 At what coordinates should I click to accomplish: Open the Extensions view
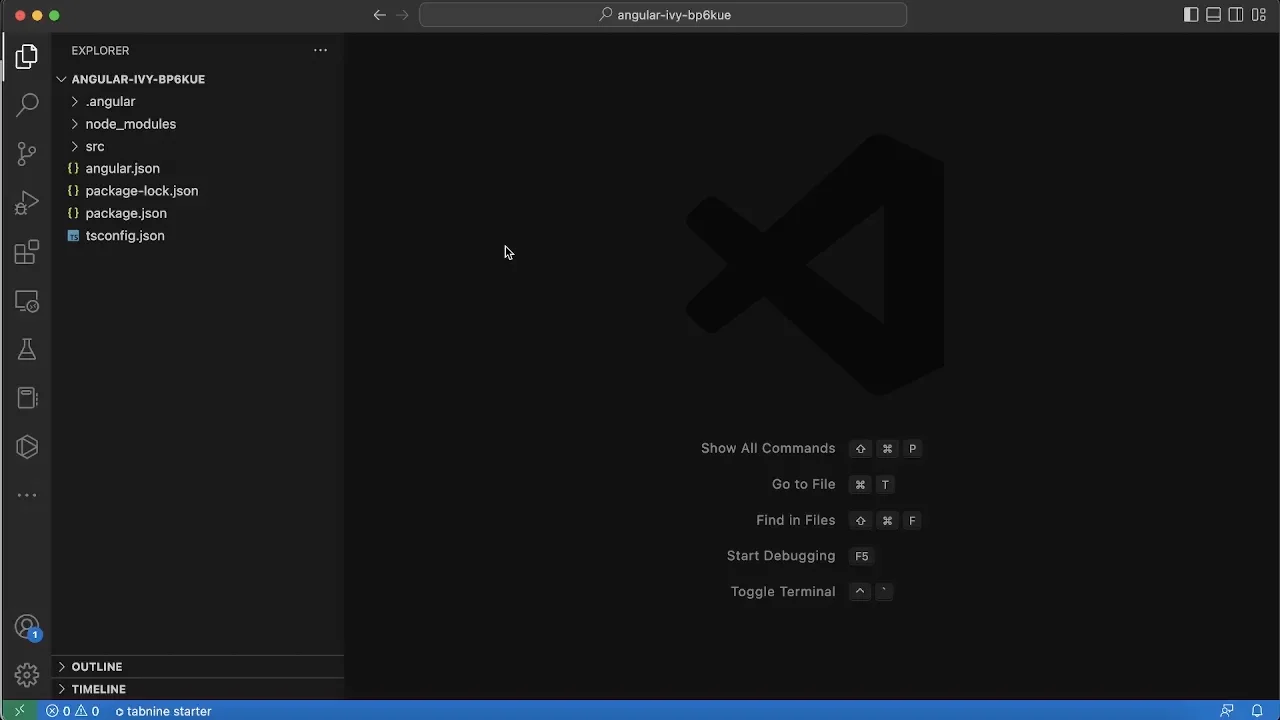pos(27,252)
